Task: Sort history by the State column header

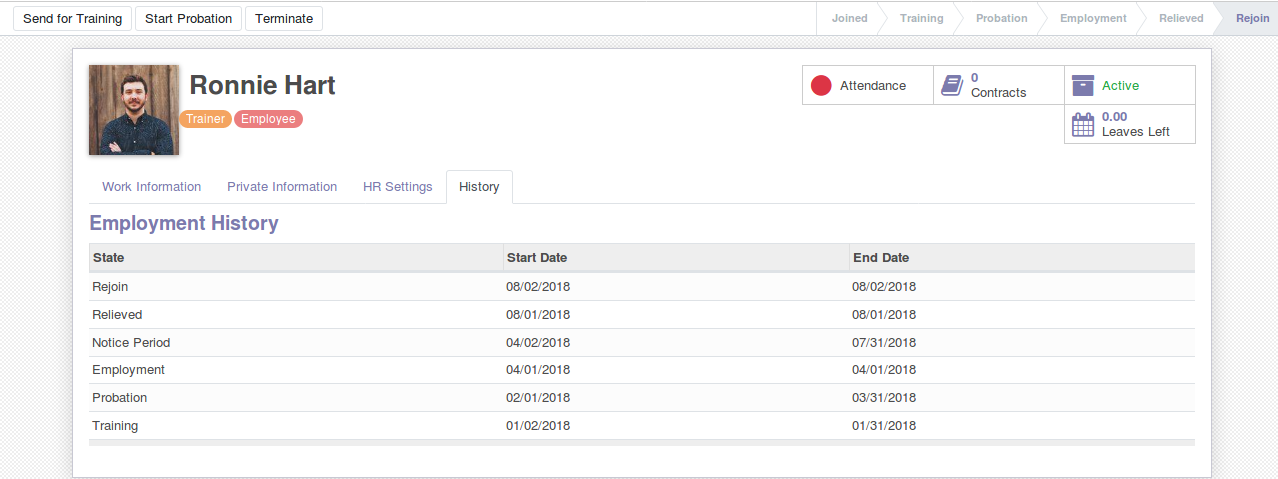Action: tap(296, 258)
